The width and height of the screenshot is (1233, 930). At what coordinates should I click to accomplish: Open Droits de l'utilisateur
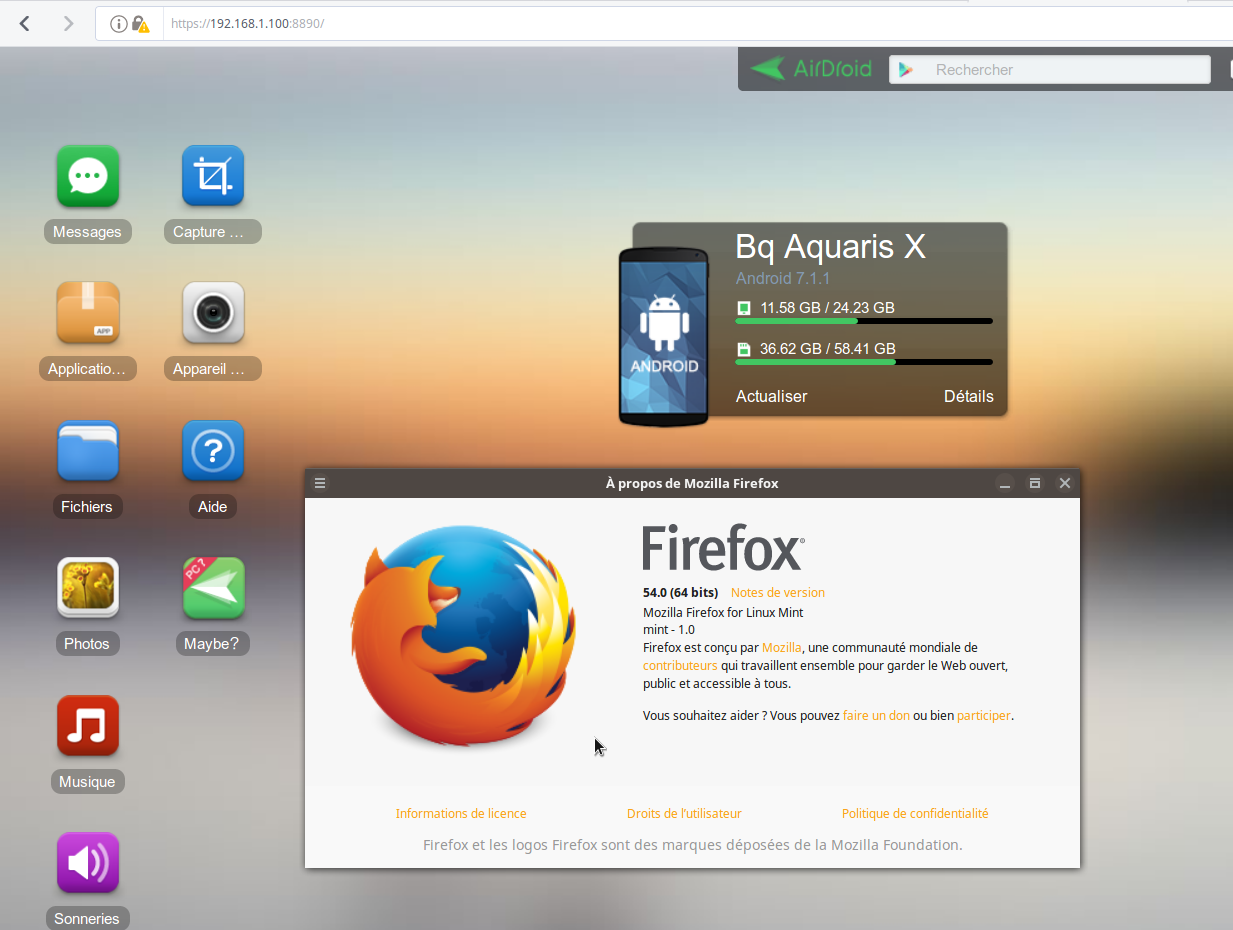click(x=684, y=814)
